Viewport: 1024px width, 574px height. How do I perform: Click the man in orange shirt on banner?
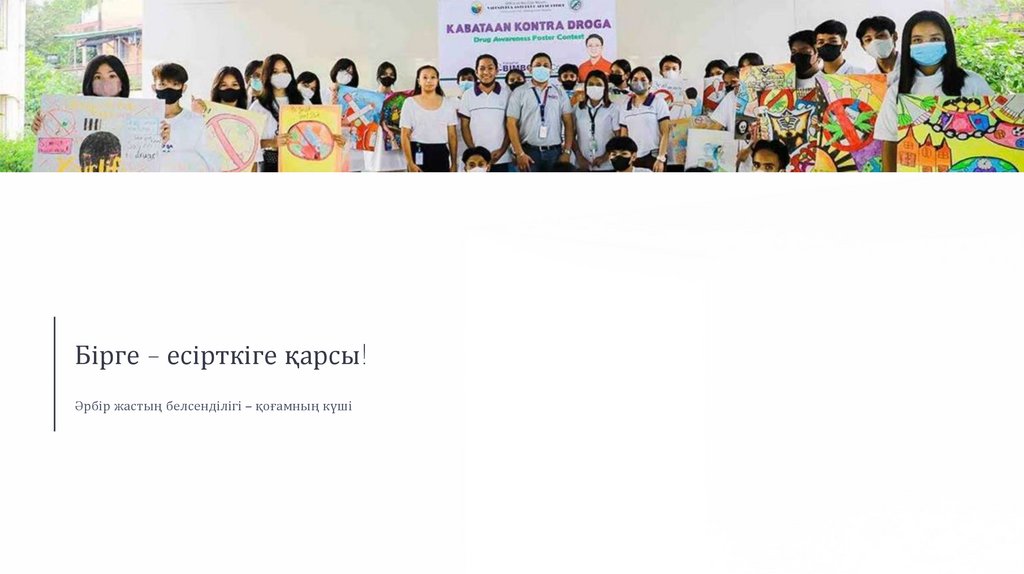(x=595, y=57)
